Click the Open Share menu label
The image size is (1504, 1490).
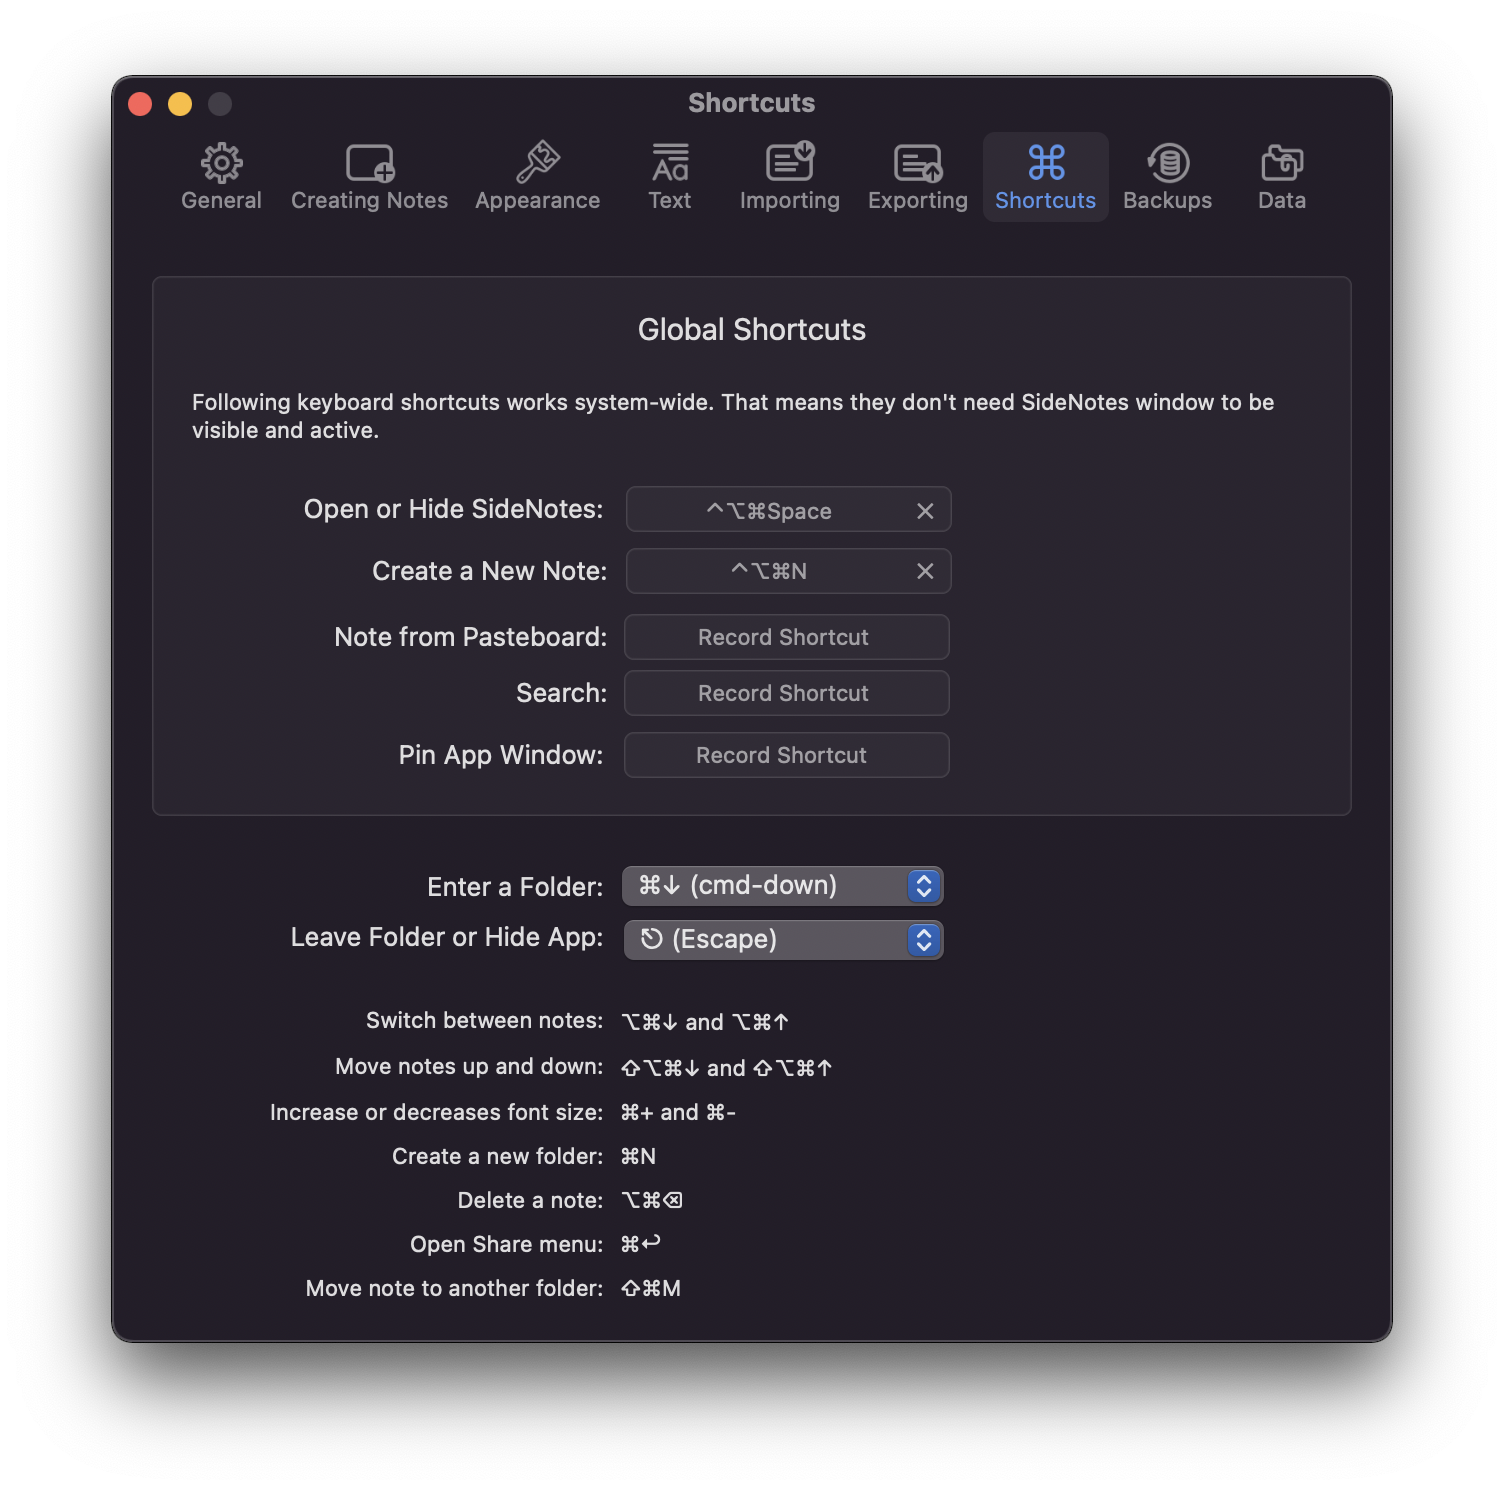507,1245
